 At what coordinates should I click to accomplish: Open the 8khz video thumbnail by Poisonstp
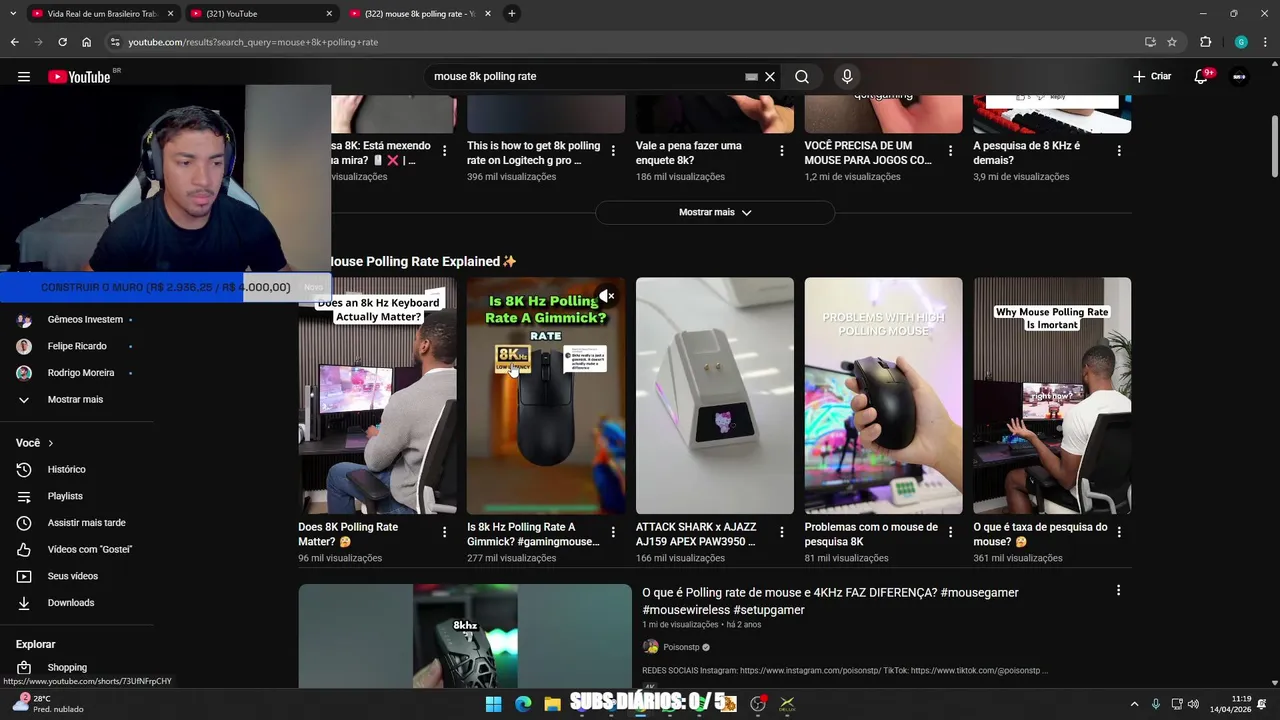465,636
